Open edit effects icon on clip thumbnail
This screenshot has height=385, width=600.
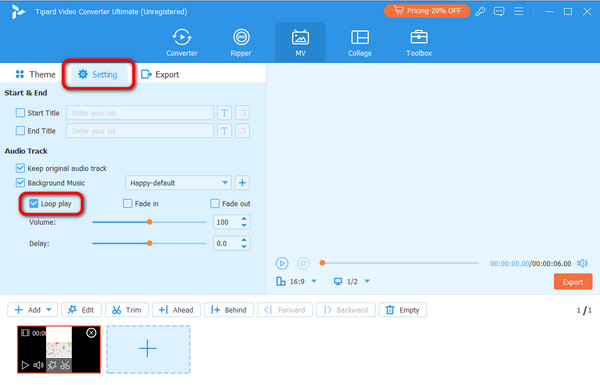tap(52, 365)
